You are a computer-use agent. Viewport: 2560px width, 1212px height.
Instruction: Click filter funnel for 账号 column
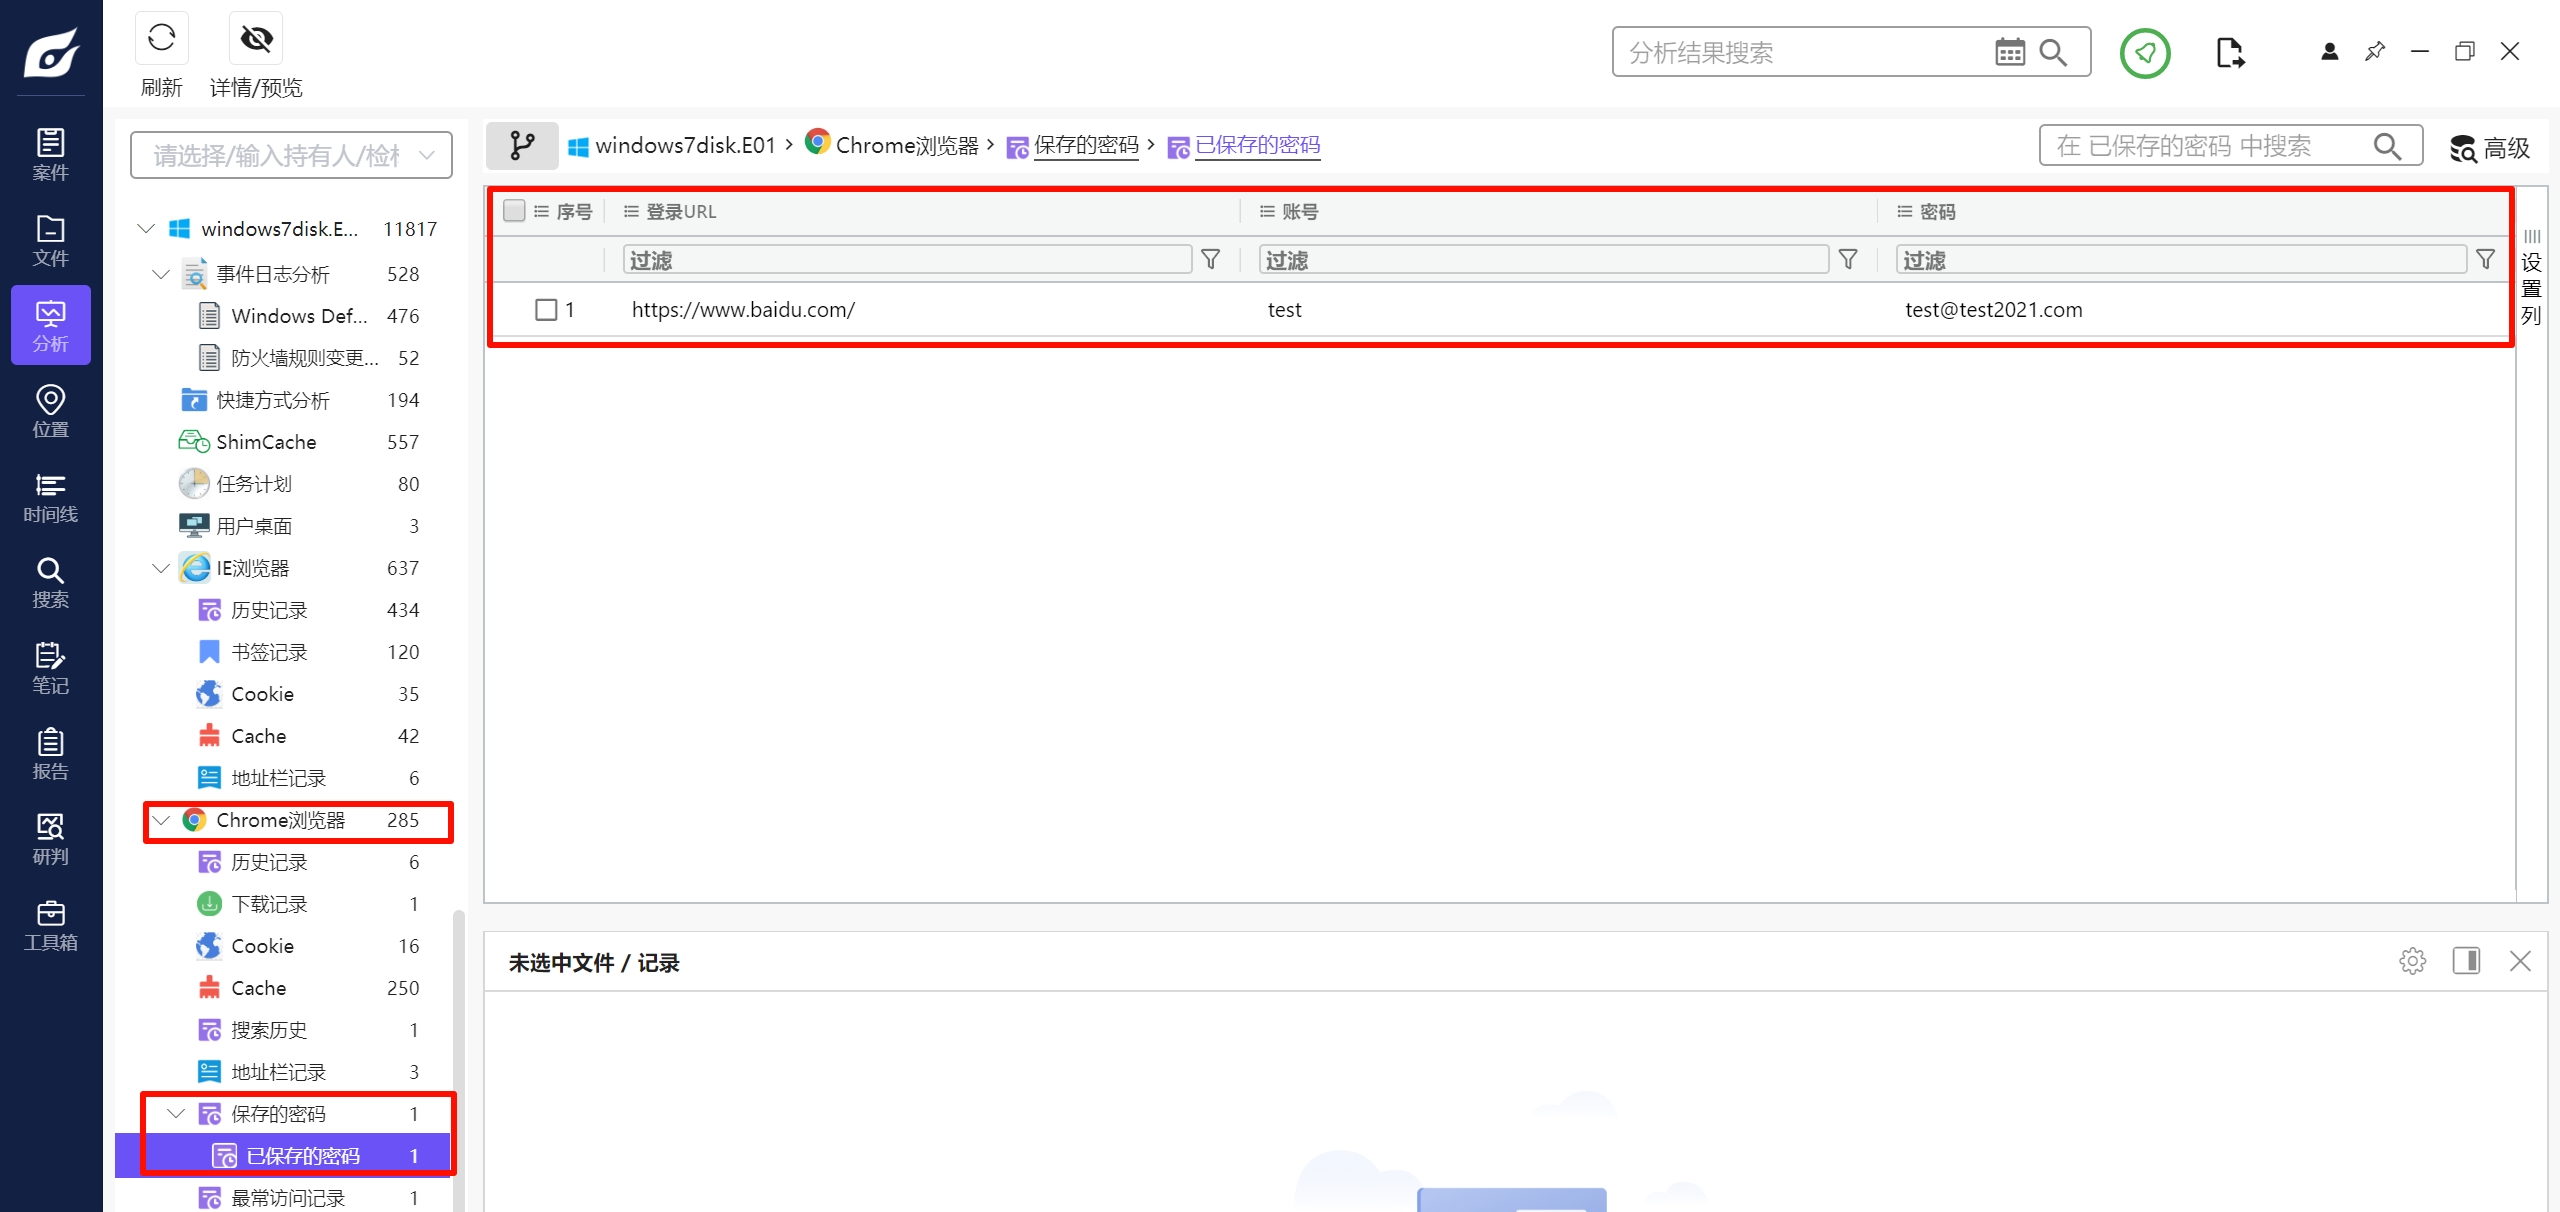point(1848,260)
